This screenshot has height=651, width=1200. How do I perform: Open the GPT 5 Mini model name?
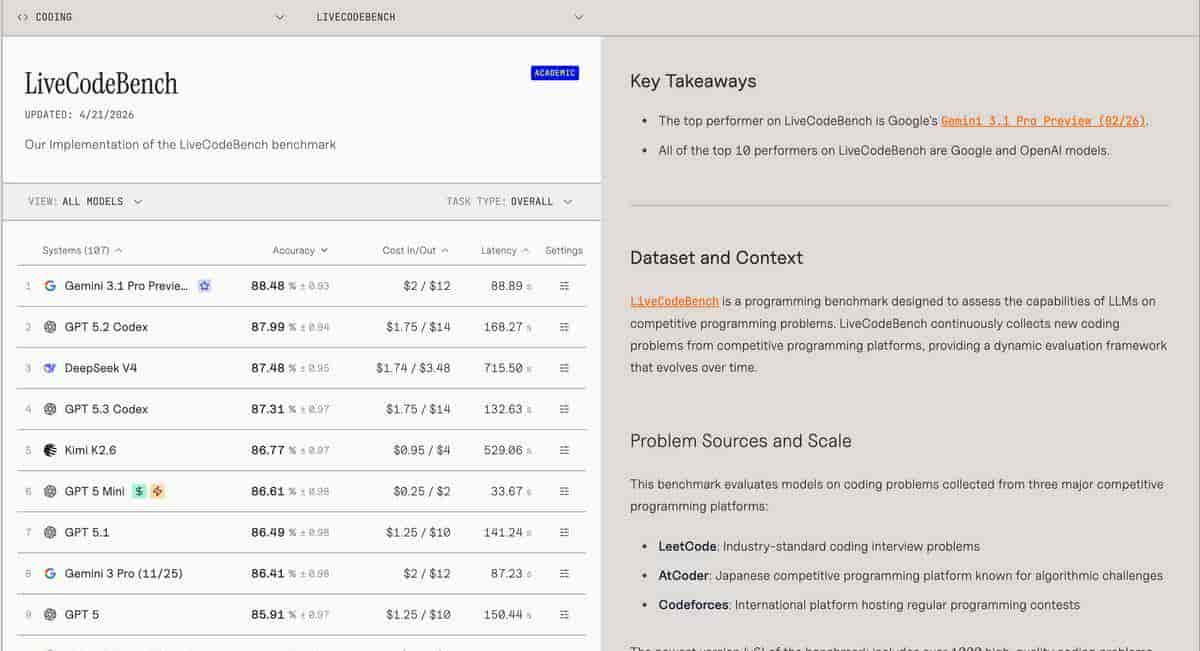click(95, 491)
